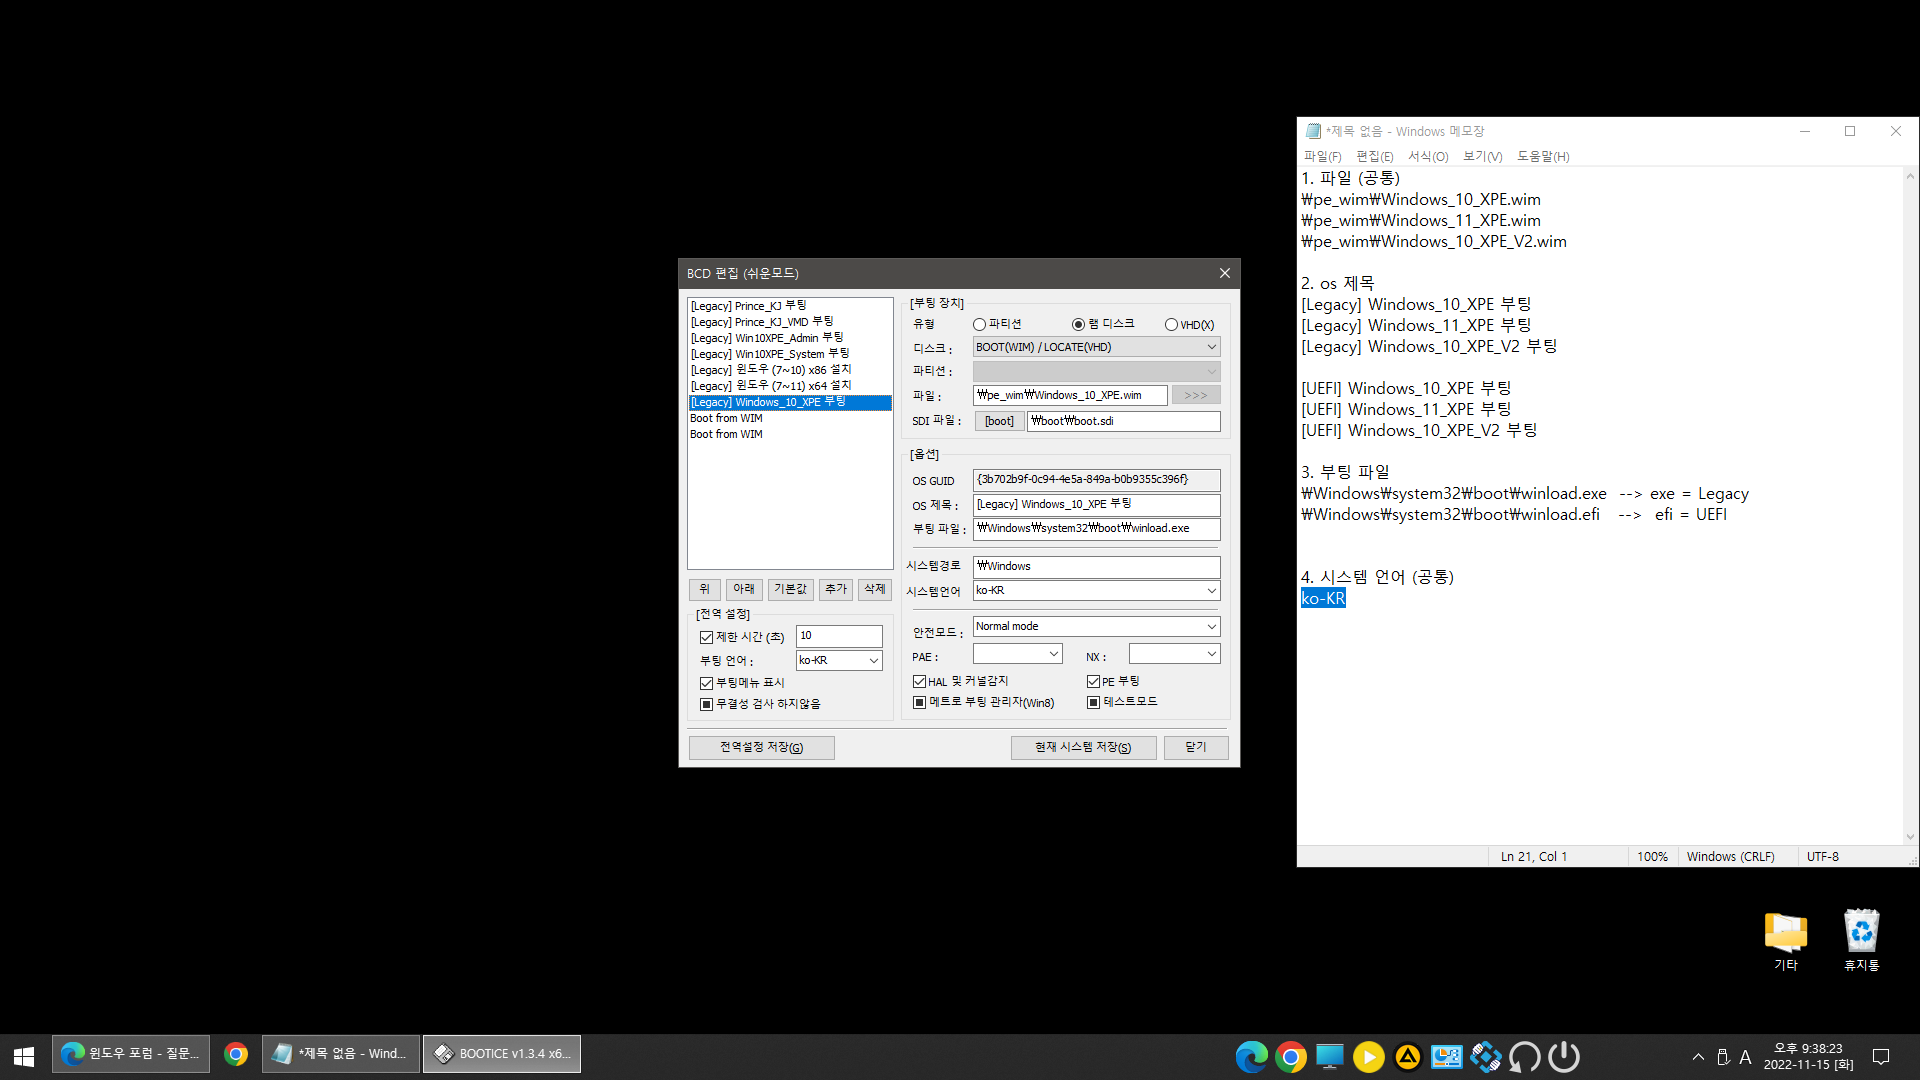
Task: Open Notepad 보기(V) menu
Action: pos(1482,156)
